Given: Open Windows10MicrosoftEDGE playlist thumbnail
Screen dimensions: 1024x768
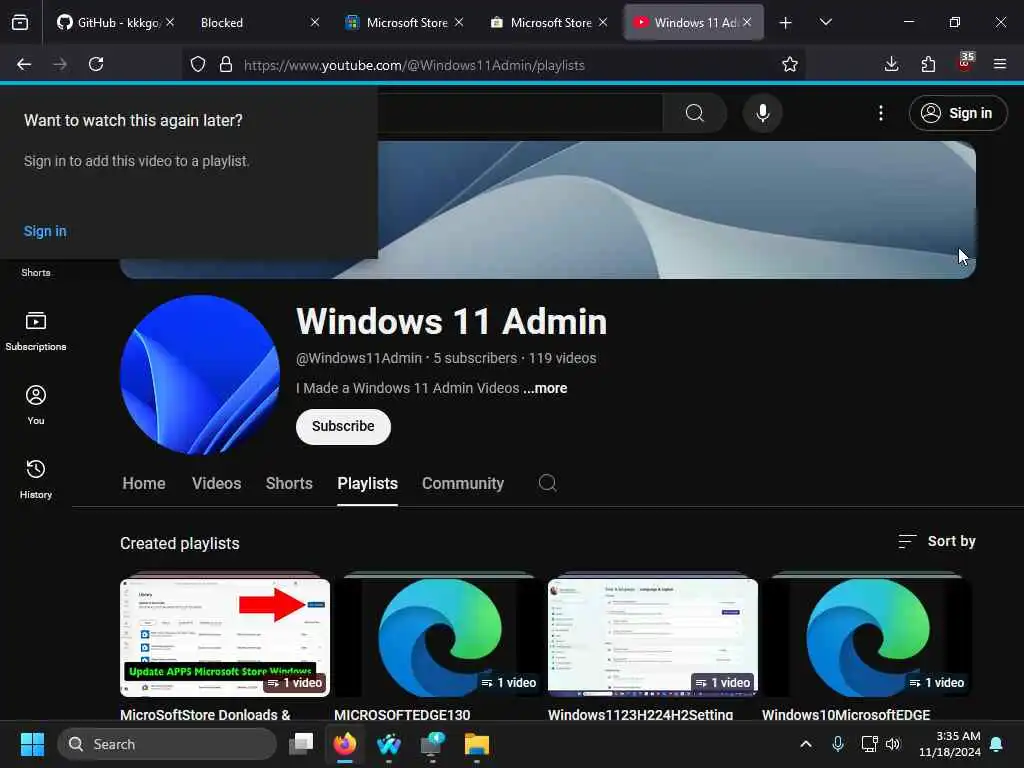Looking at the screenshot, I should [867, 638].
